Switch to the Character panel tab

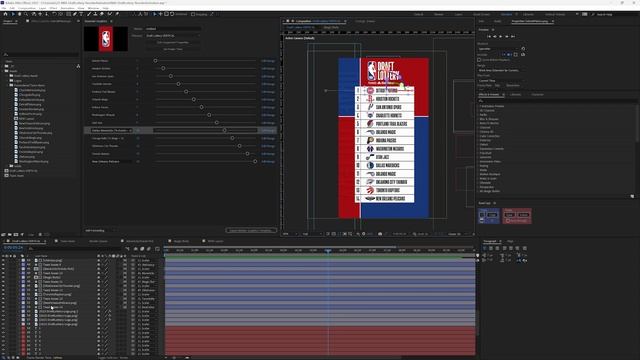point(537,94)
